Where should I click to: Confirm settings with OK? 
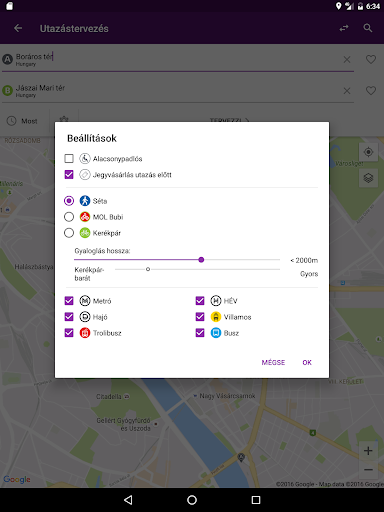coord(307,362)
